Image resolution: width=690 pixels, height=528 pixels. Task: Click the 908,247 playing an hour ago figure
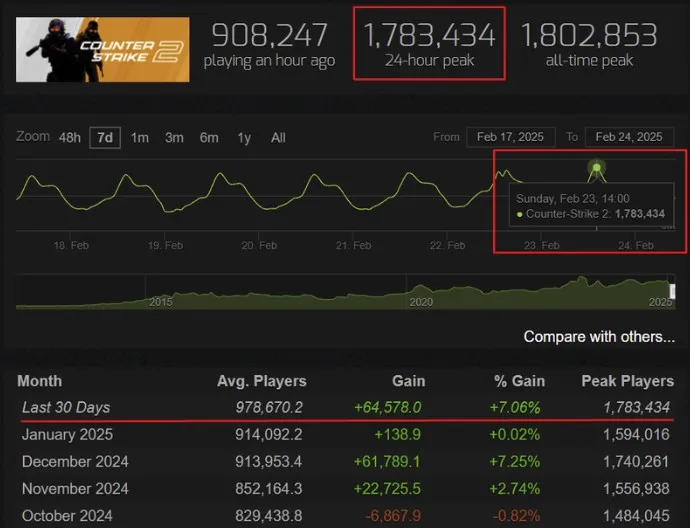pos(269,35)
